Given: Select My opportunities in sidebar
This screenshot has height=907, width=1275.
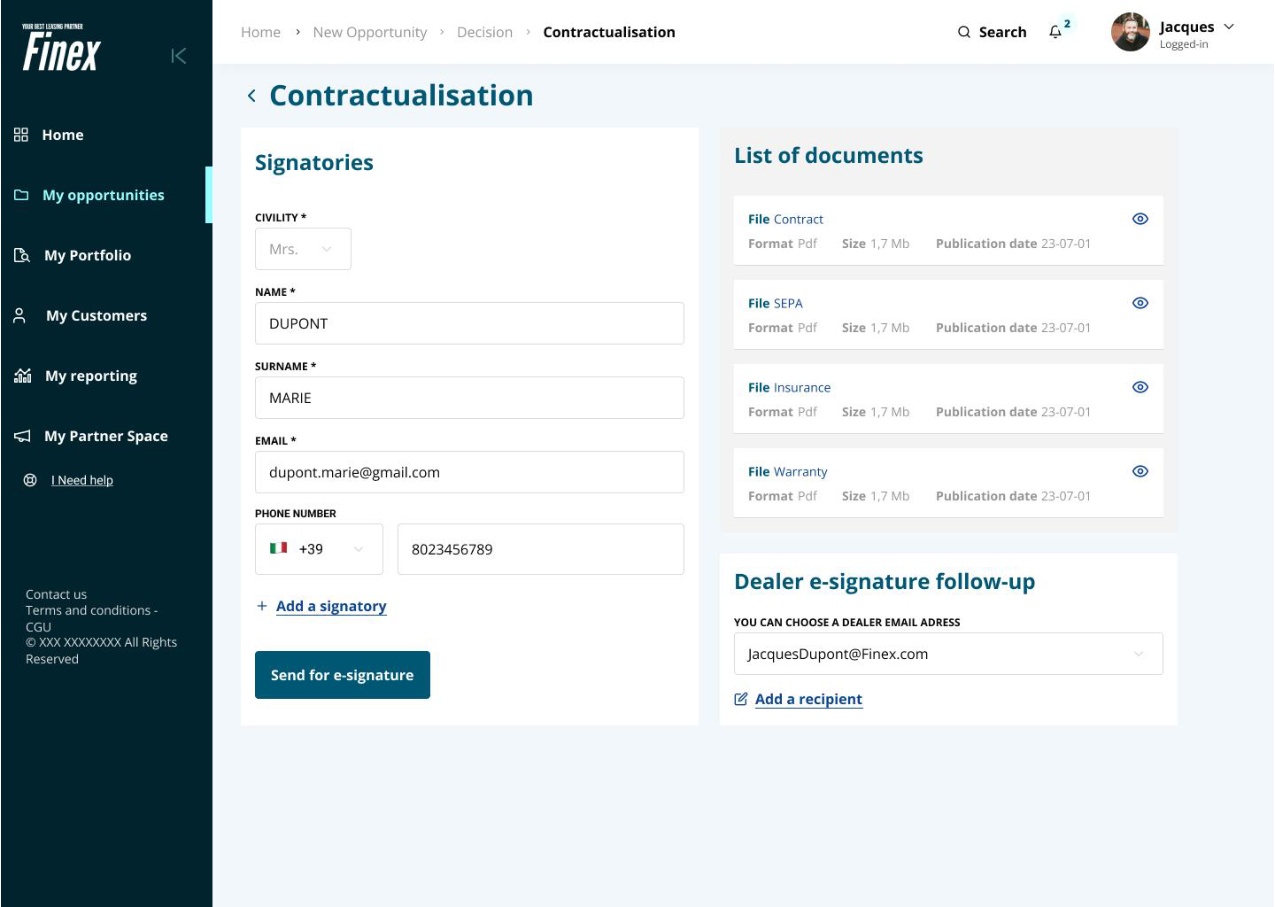Looking at the screenshot, I should (x=103, y=195).
